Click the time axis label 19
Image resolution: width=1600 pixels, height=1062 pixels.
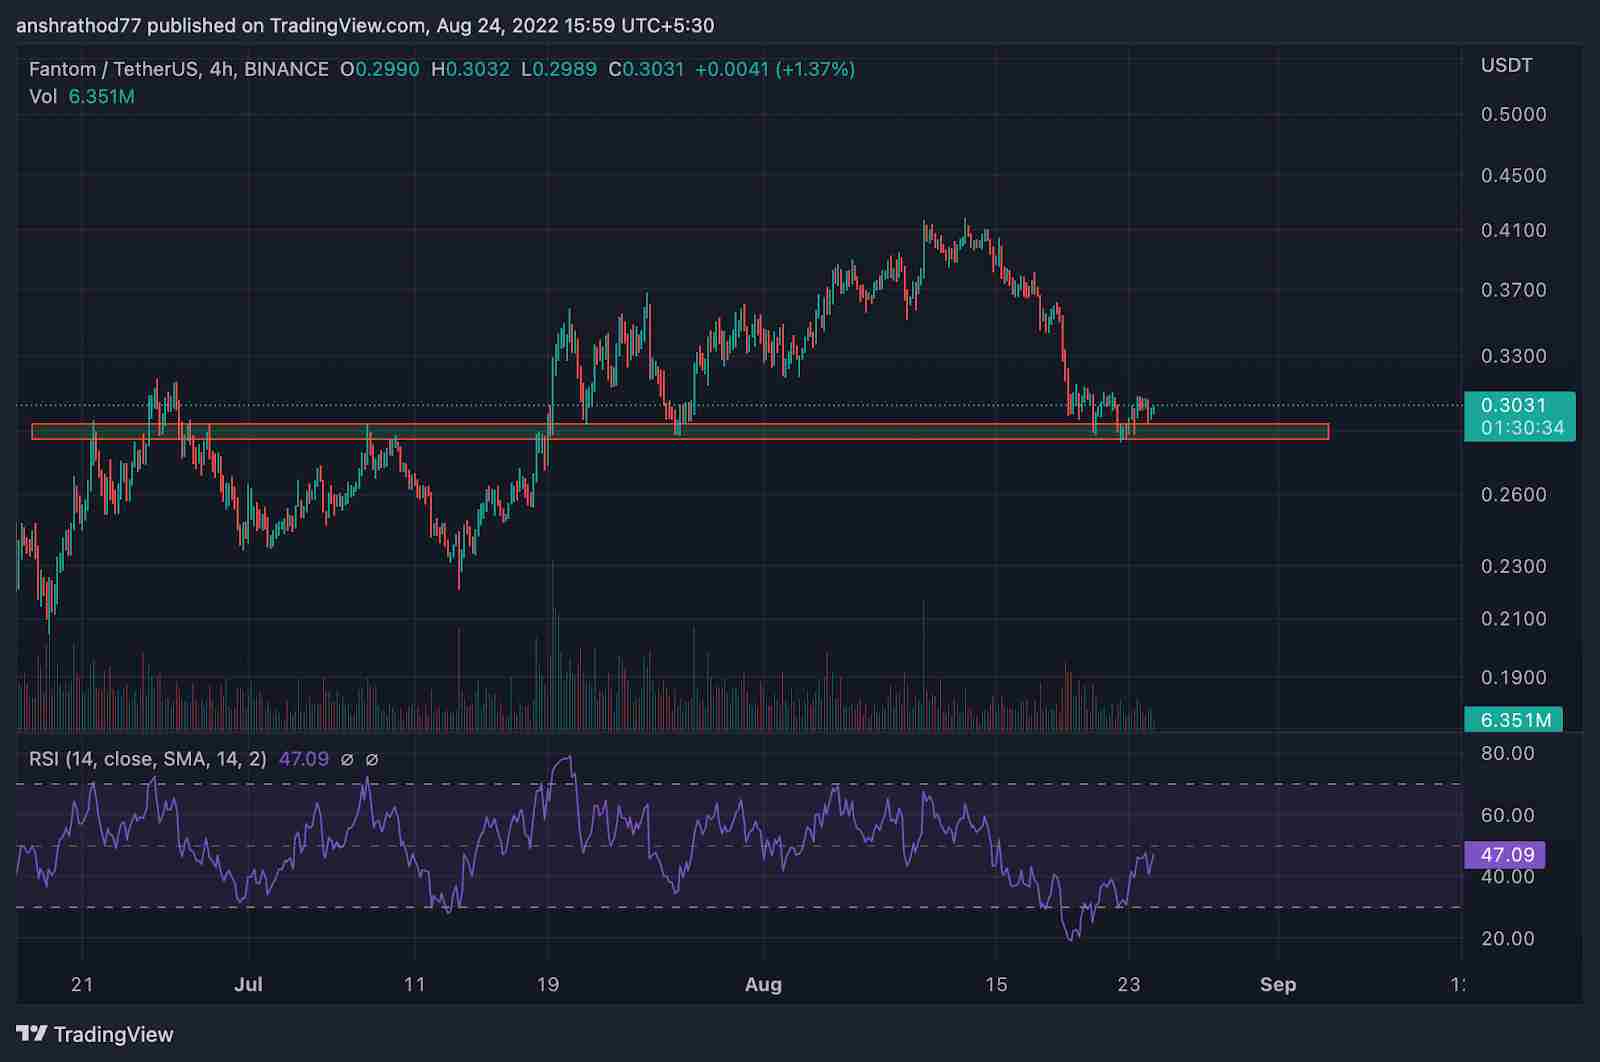(x=547, y=984)
